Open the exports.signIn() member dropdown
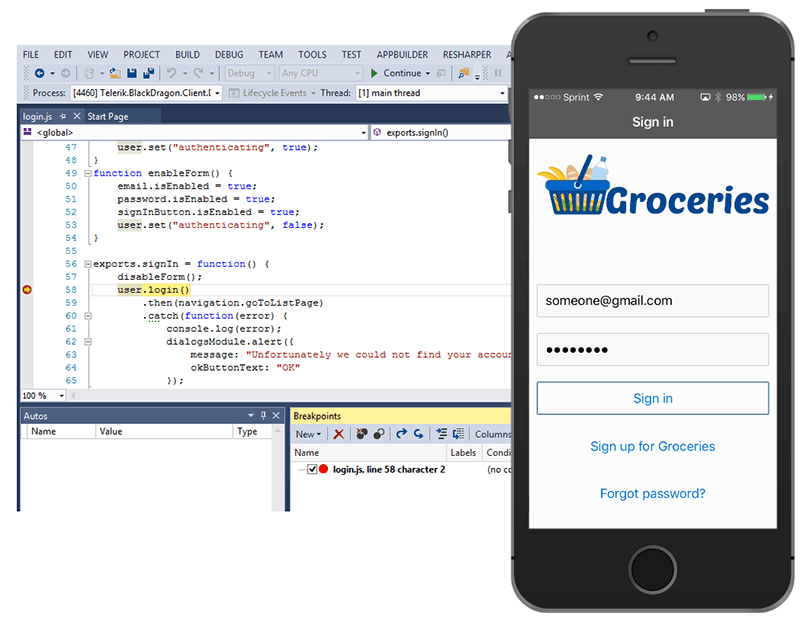 pos(442,133)
